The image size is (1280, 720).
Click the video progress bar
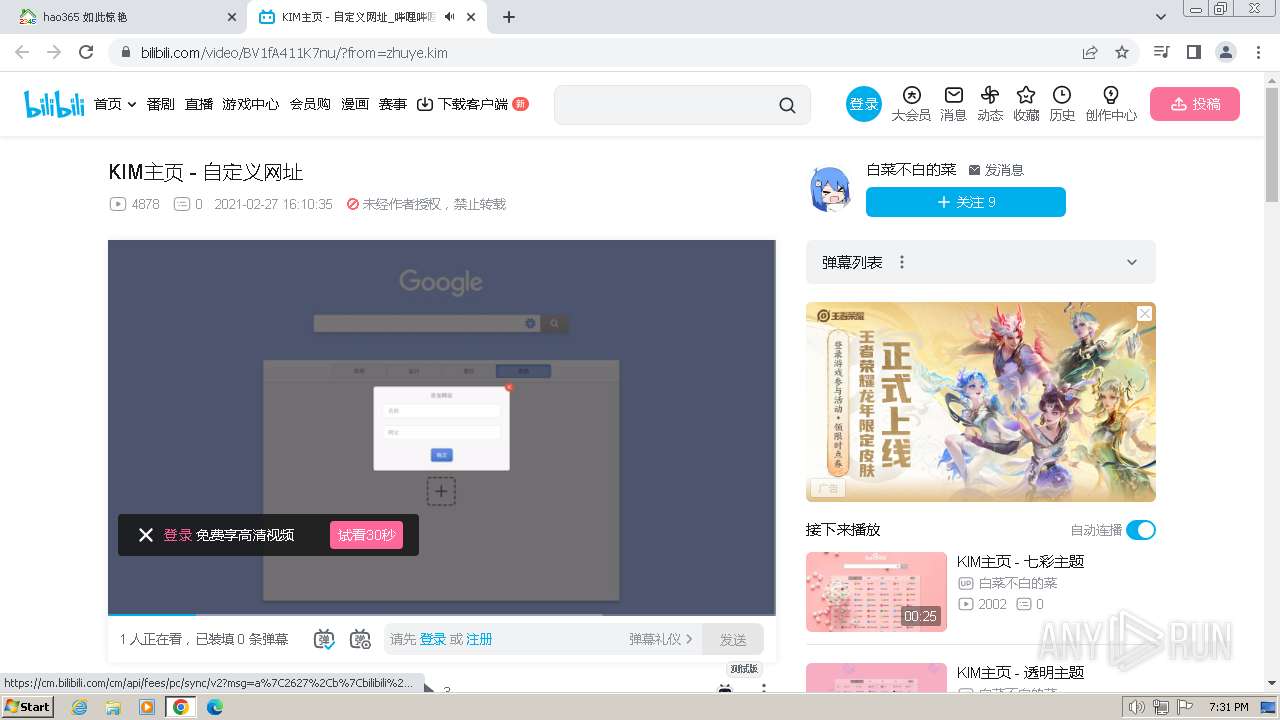442,614
